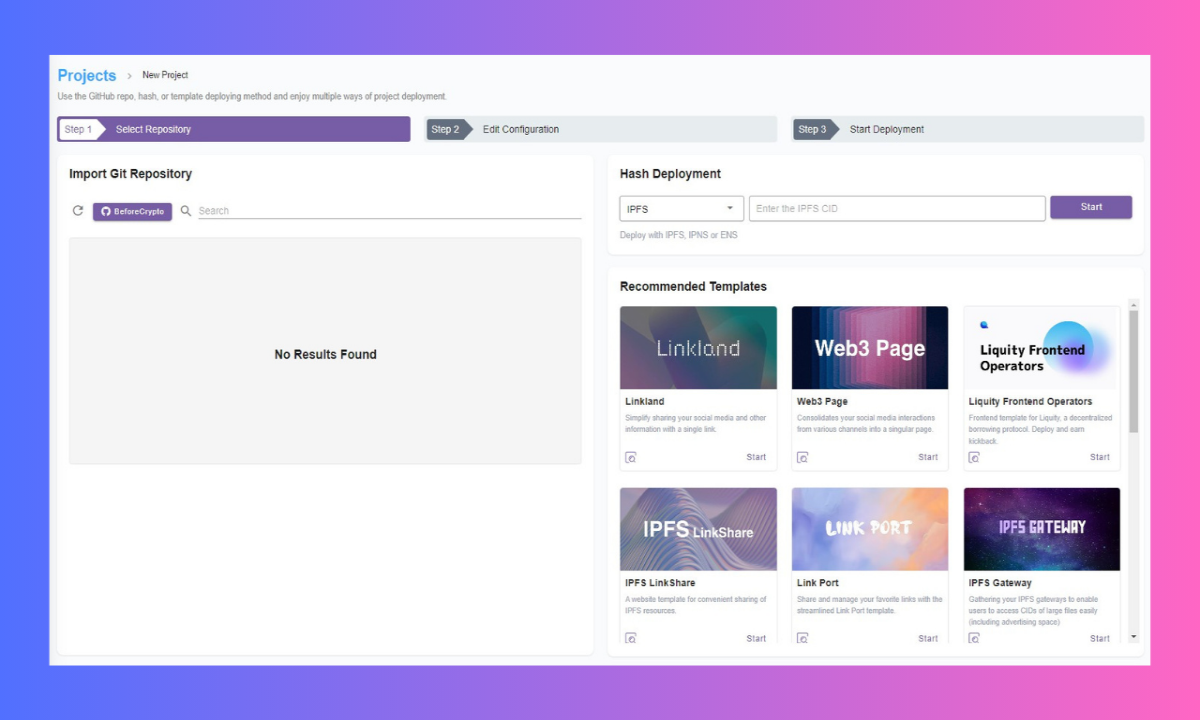The width and height of the screenshot is (1200, 720).
Task: Click the IPFS Gateway card title
Action: (x=1000, y=583)
